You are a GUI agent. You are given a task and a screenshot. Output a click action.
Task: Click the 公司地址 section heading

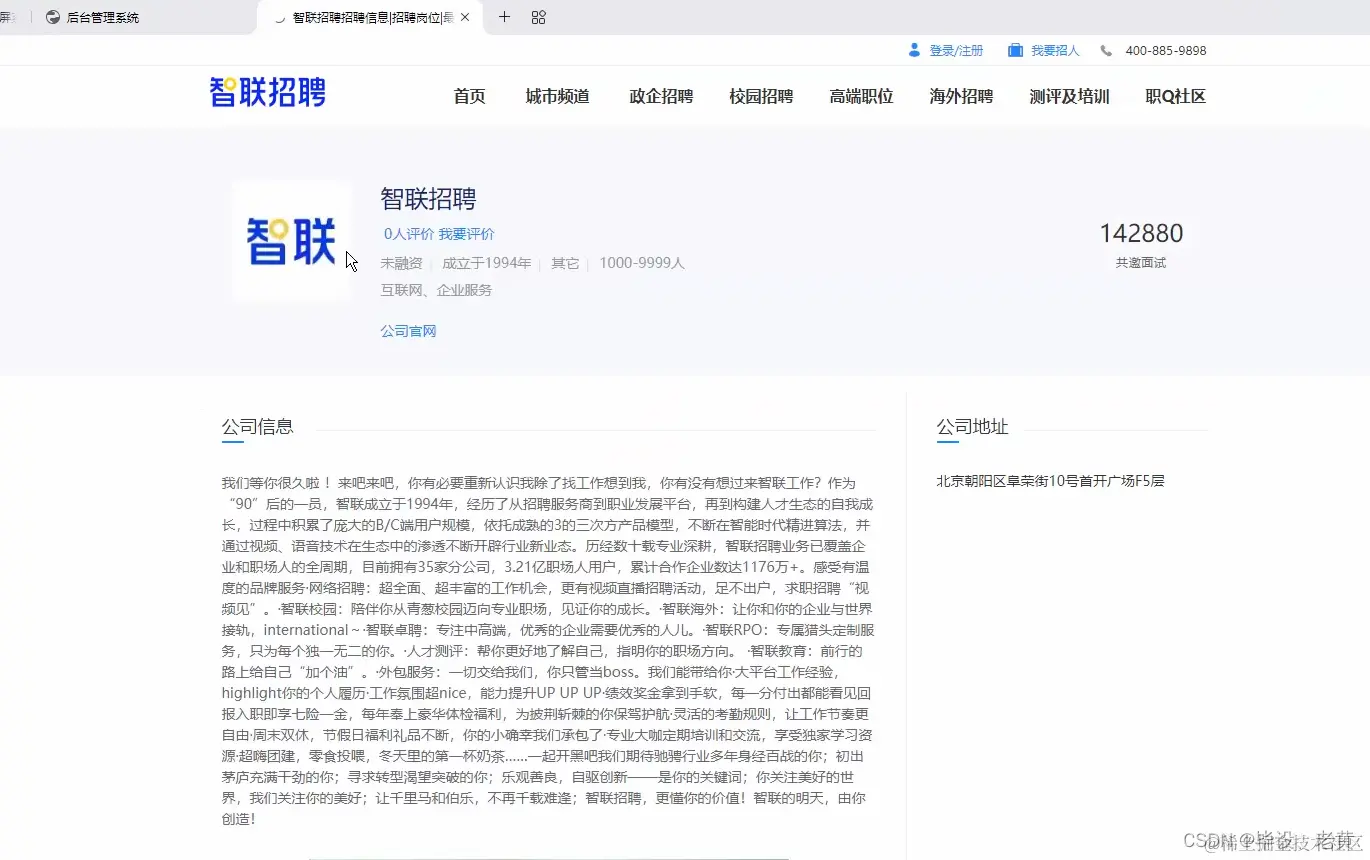pos(972,427)
